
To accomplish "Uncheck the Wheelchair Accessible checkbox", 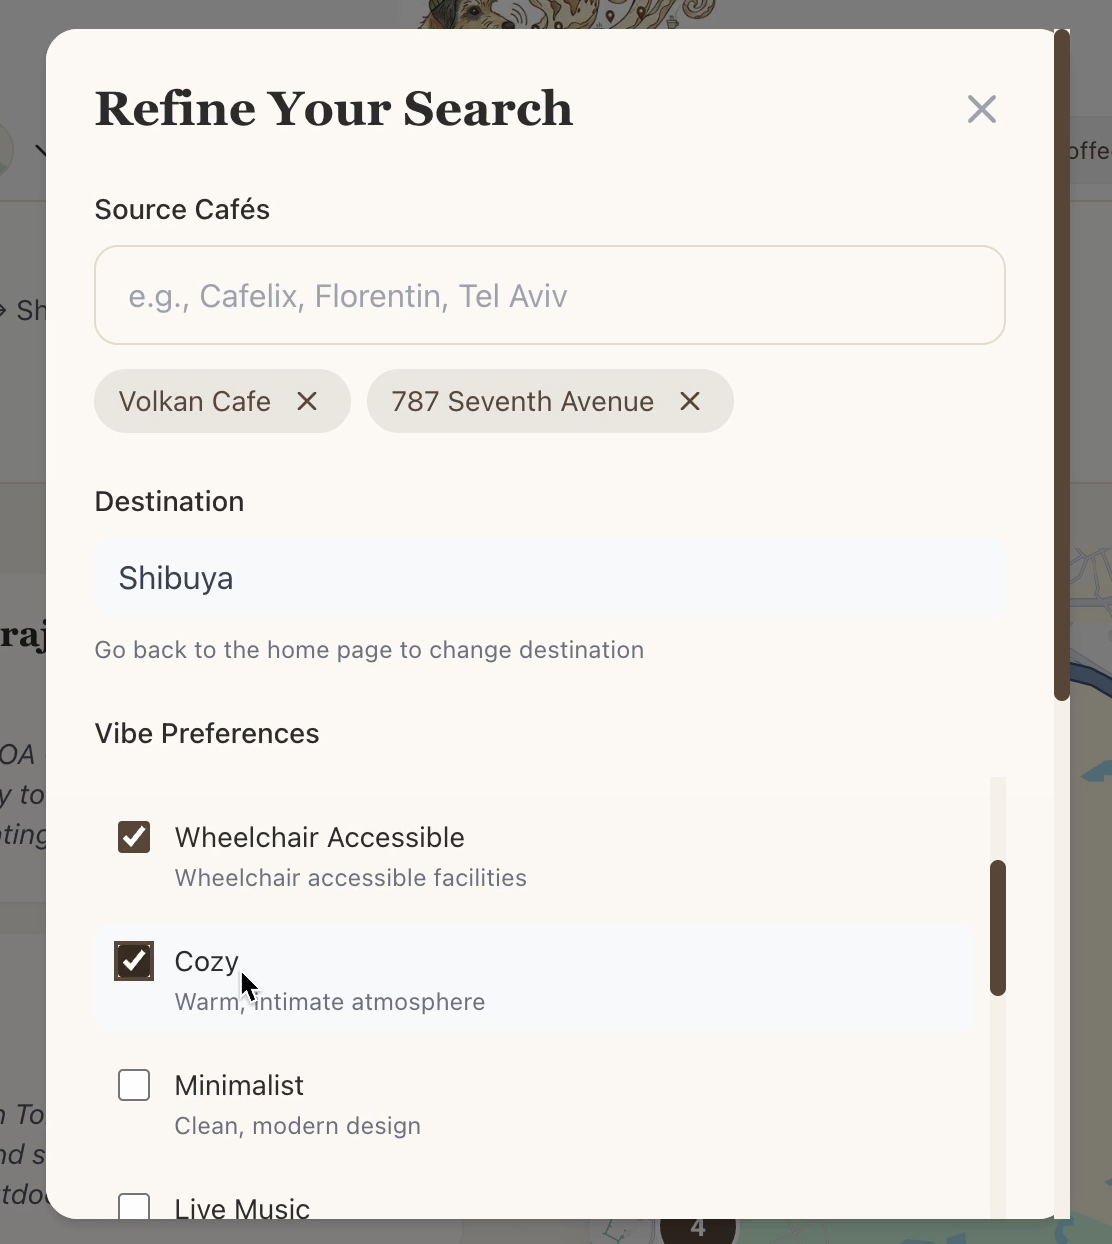I will click(134, 837).
